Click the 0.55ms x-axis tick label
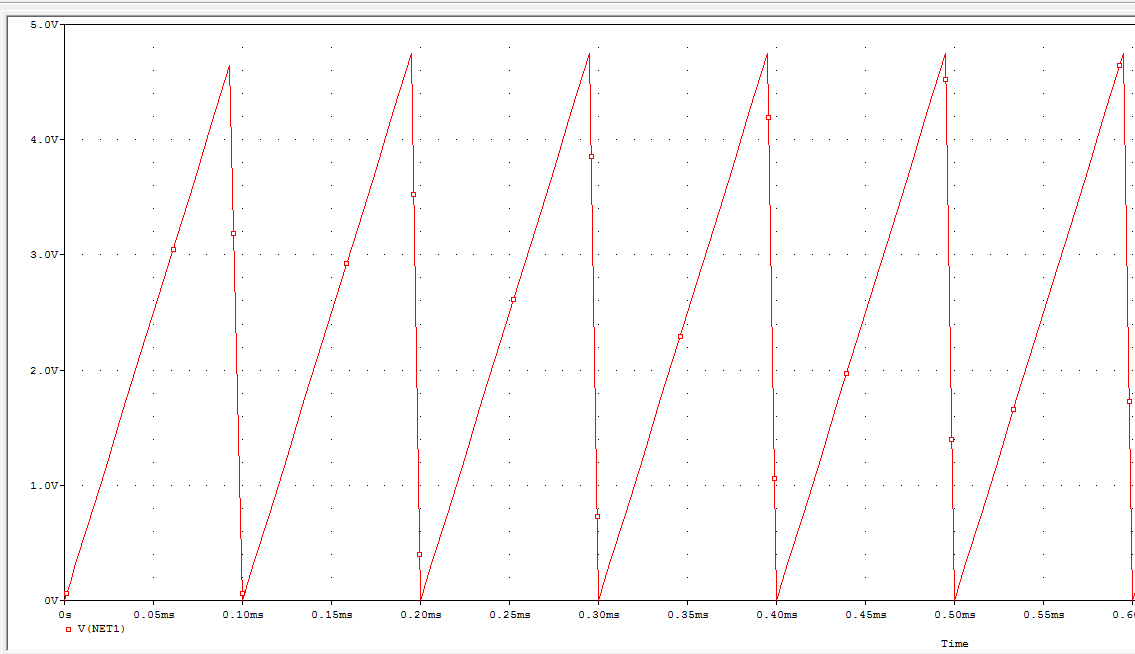 [x=1042, y=614]
